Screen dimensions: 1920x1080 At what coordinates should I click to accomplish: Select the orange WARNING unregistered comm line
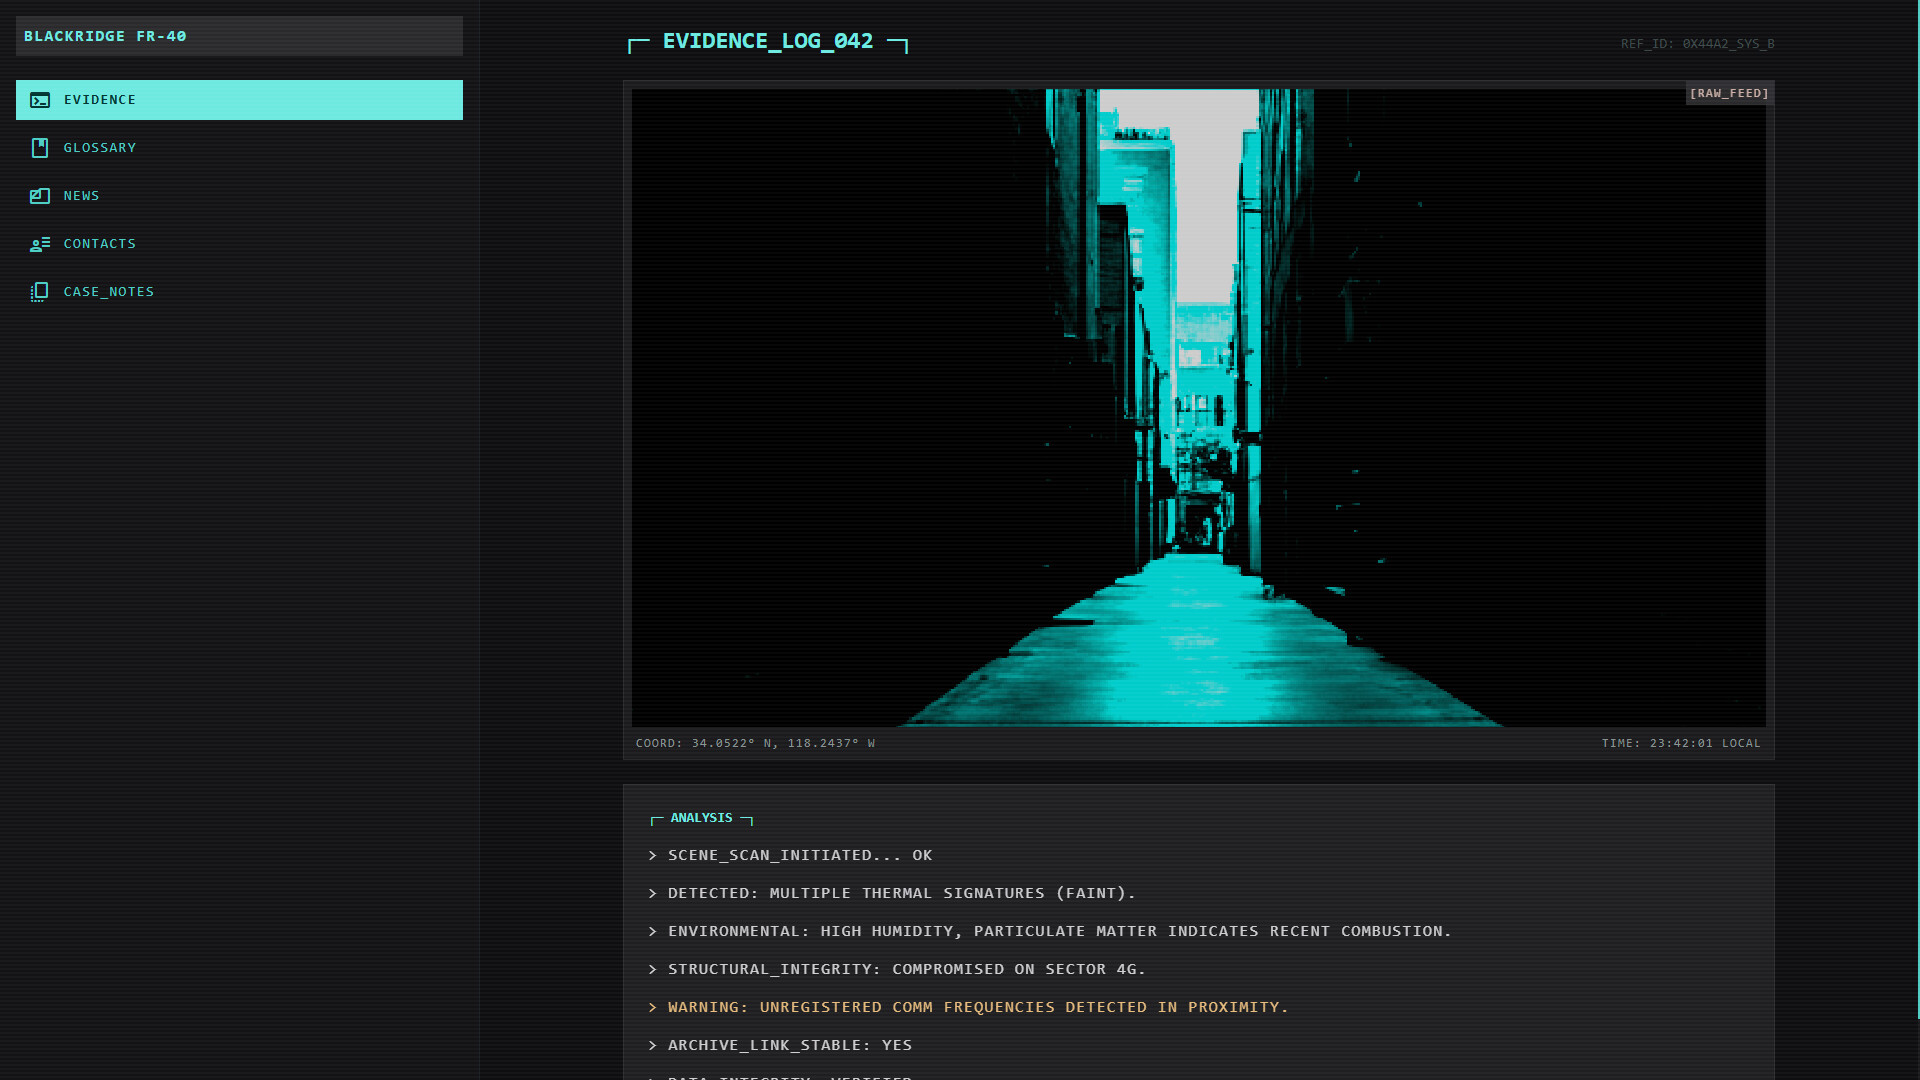point(978,1007)
